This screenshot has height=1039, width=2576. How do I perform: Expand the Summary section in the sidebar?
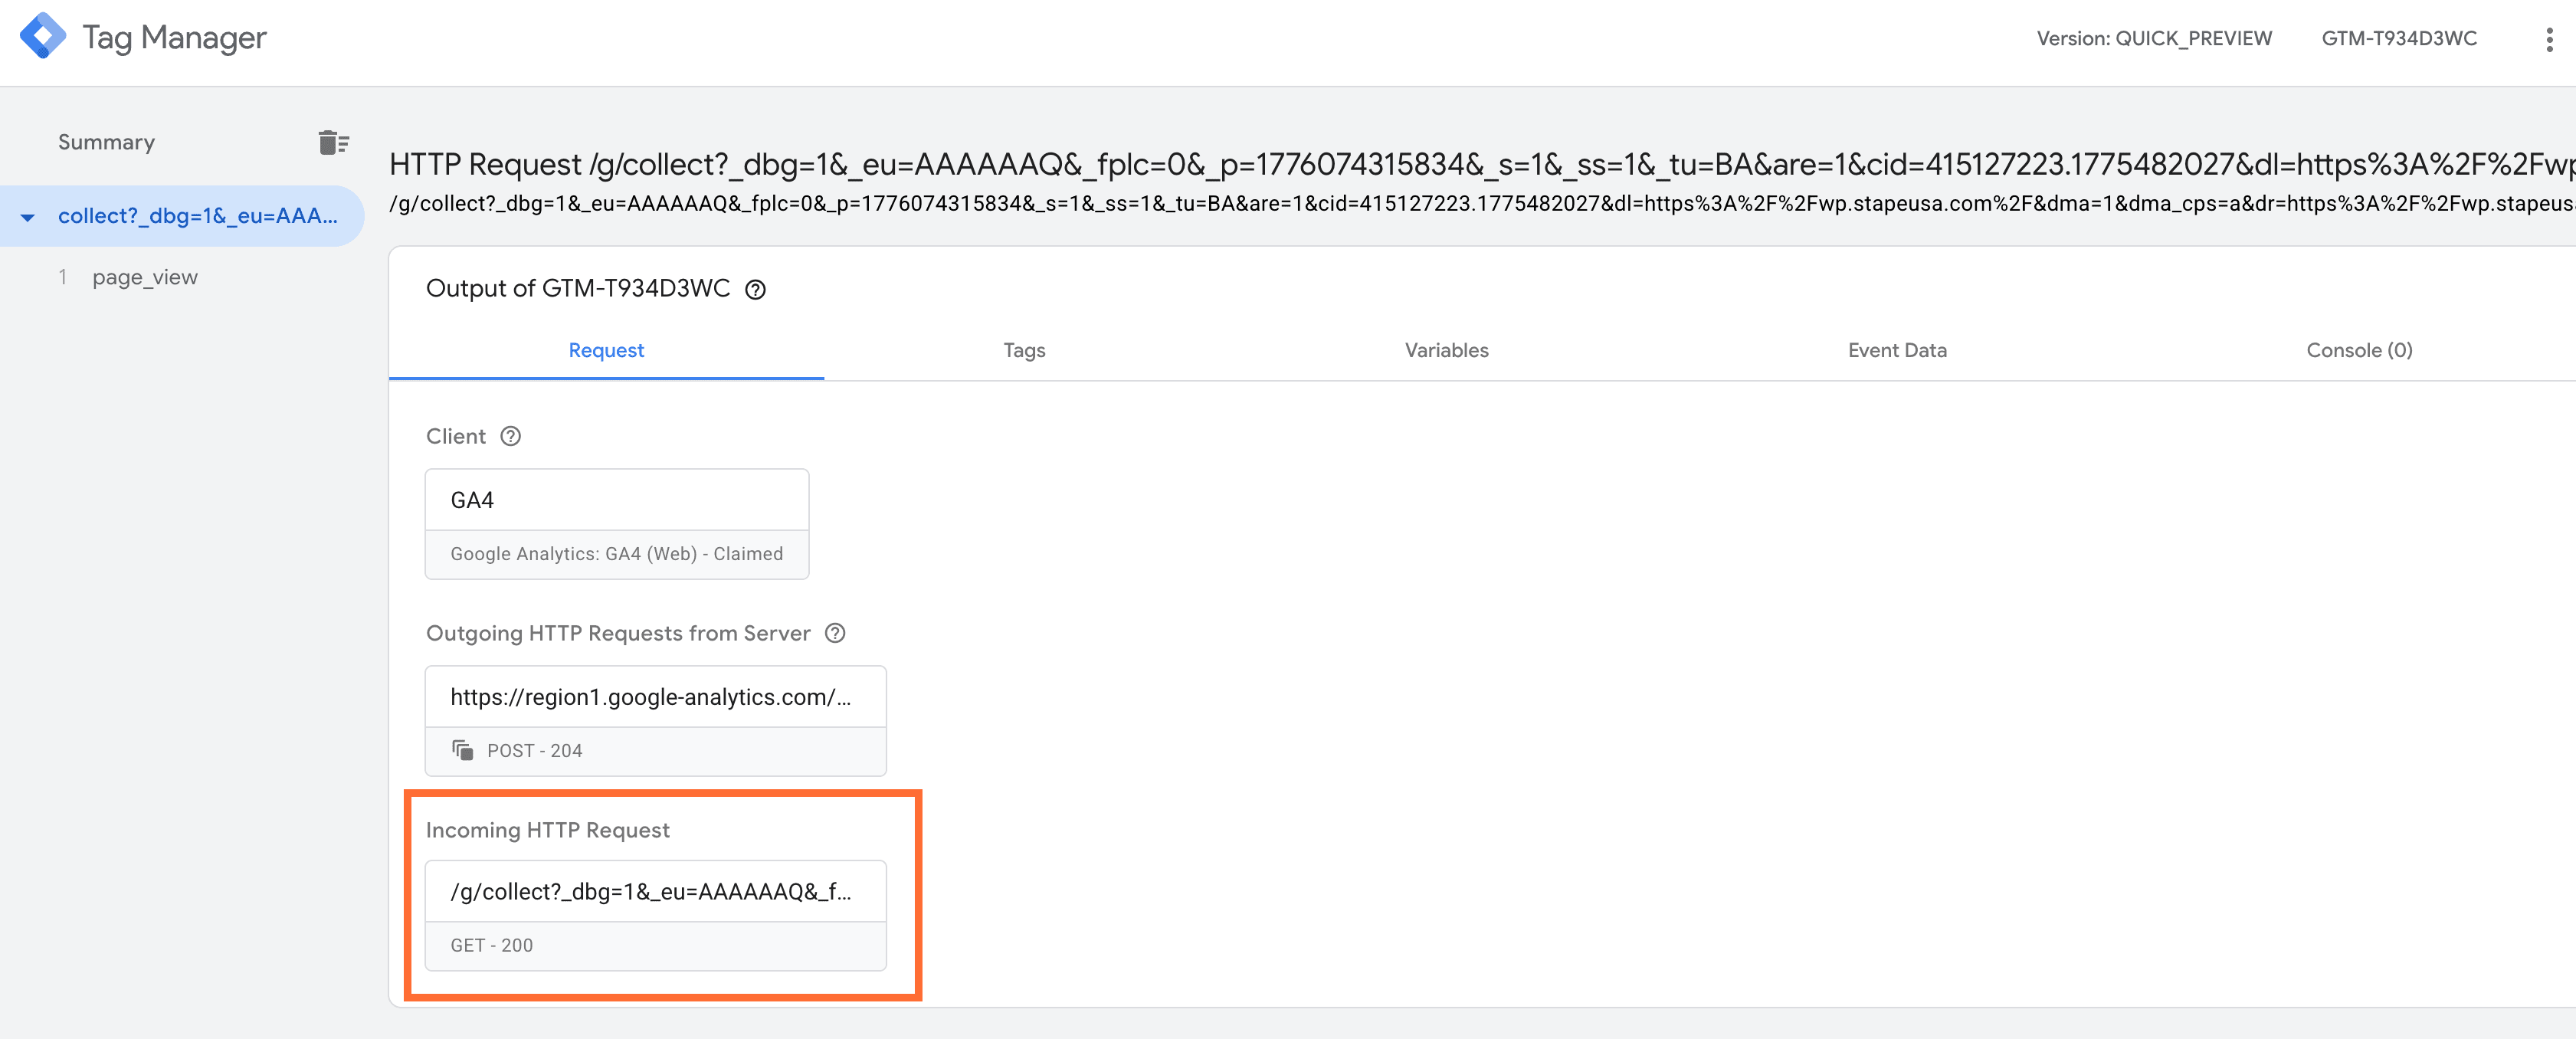106,141
